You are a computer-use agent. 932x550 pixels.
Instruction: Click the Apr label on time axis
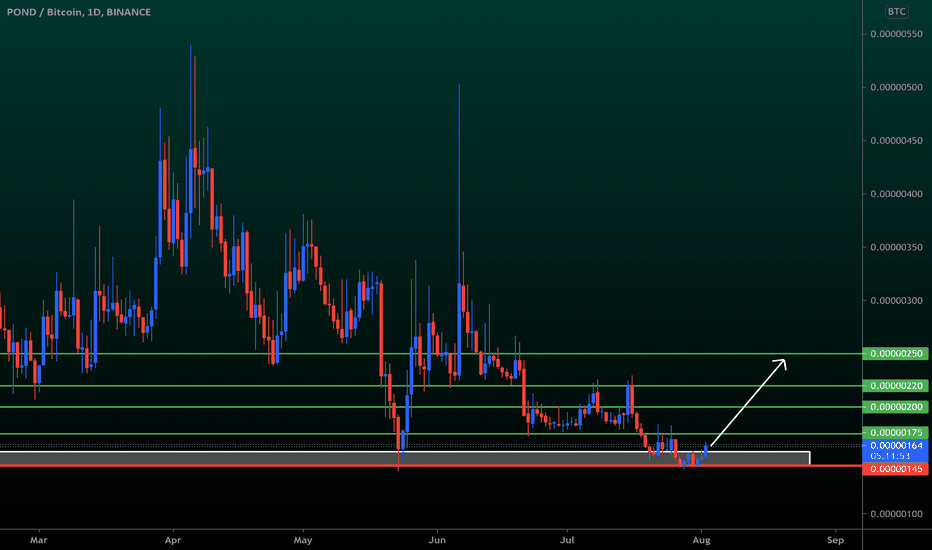(173, 540)
